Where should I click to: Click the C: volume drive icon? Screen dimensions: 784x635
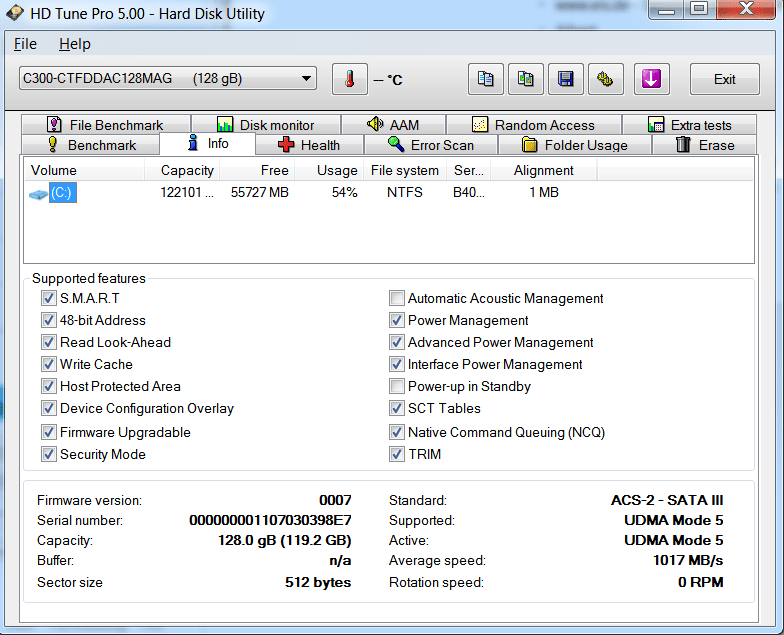pos(38,194)
